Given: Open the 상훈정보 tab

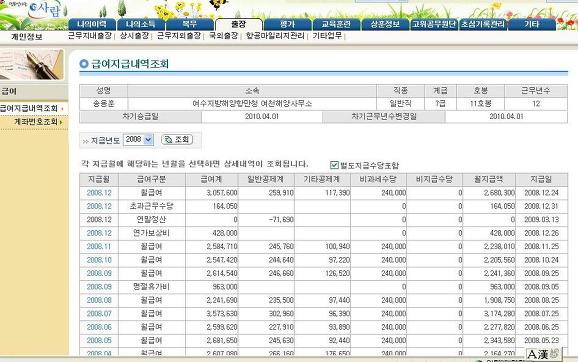Looking at the screenshot, I should click(385, 24).
